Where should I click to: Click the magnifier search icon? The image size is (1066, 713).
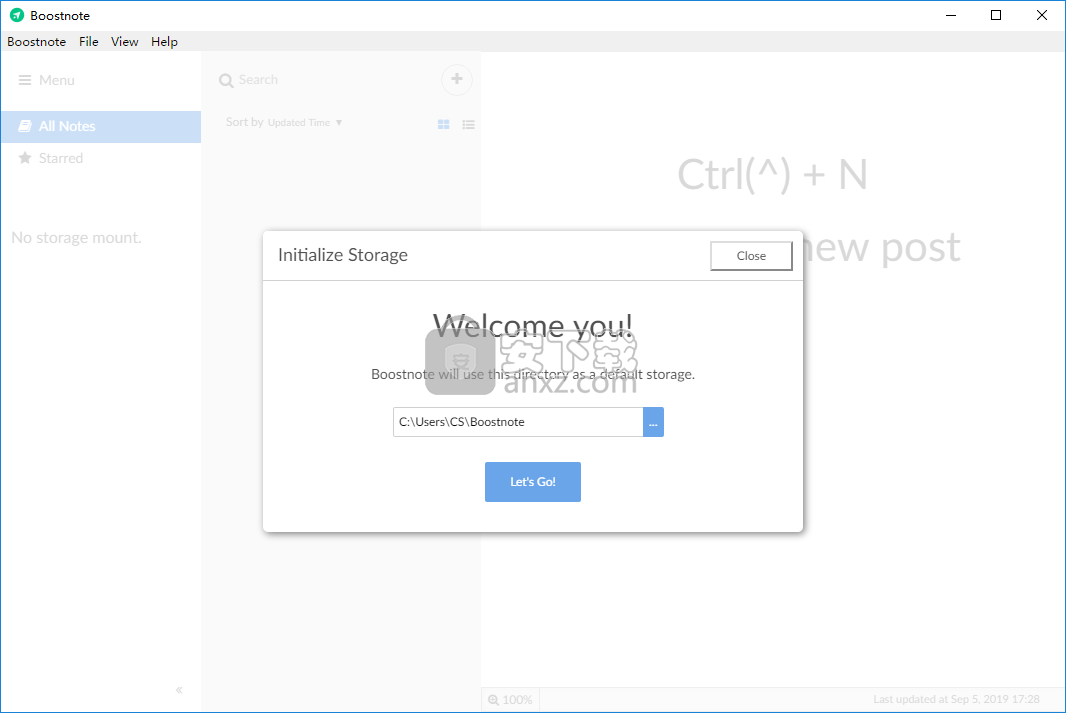tap(226, 80)
